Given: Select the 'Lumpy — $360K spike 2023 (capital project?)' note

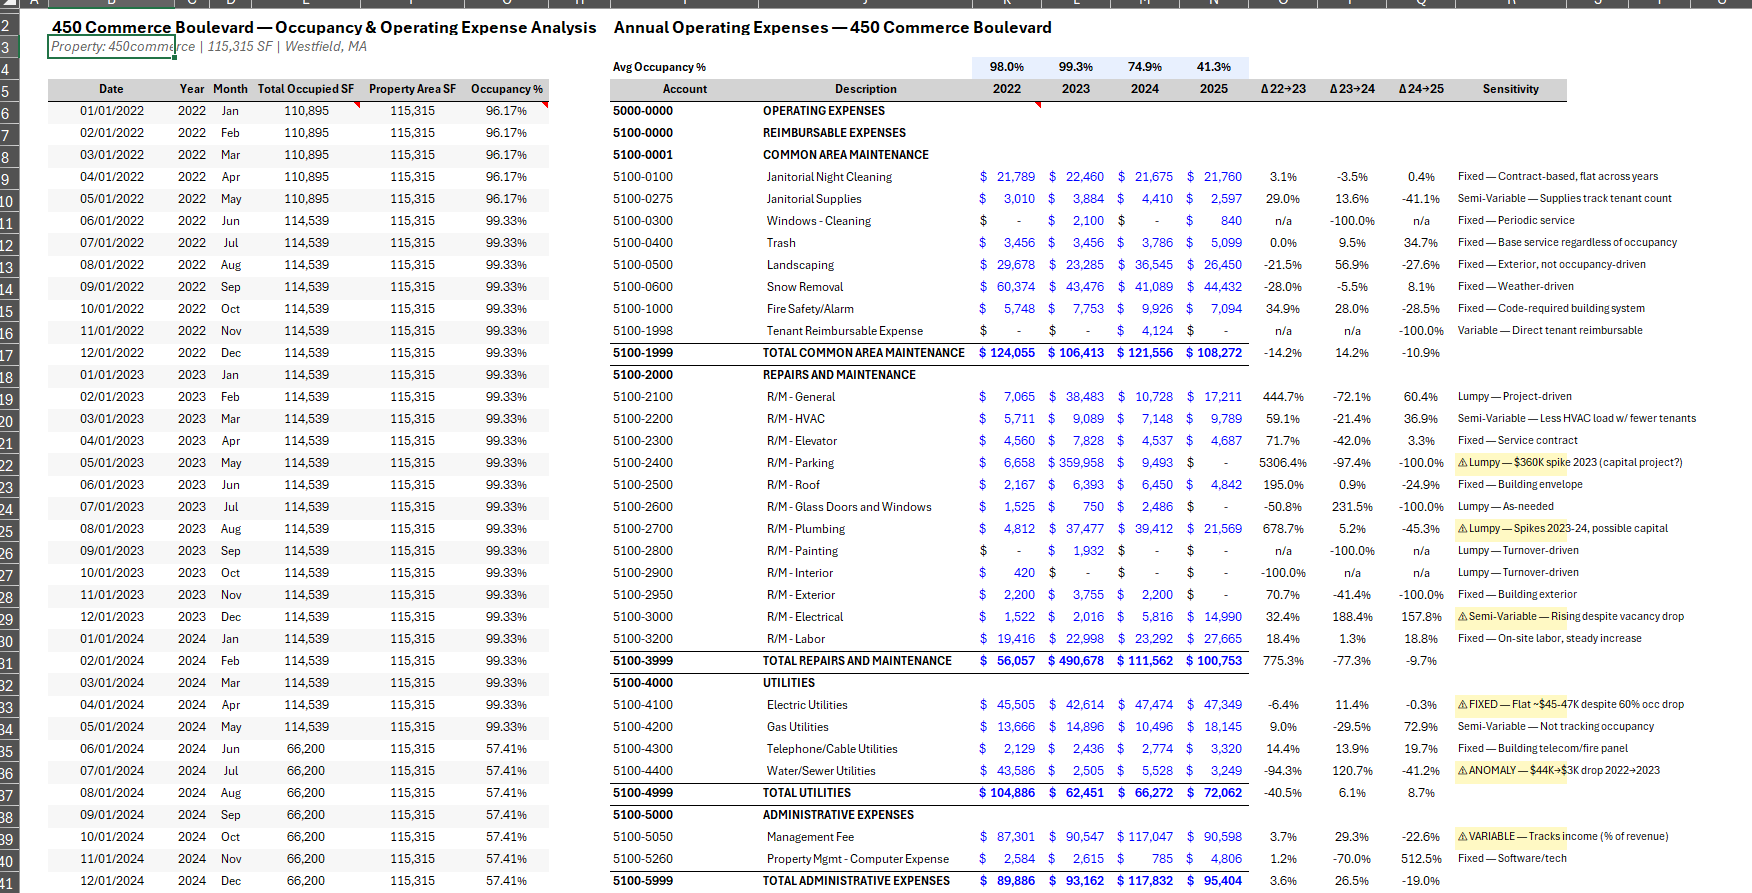Looking at the screenshot, I should tap(1570, 463).
